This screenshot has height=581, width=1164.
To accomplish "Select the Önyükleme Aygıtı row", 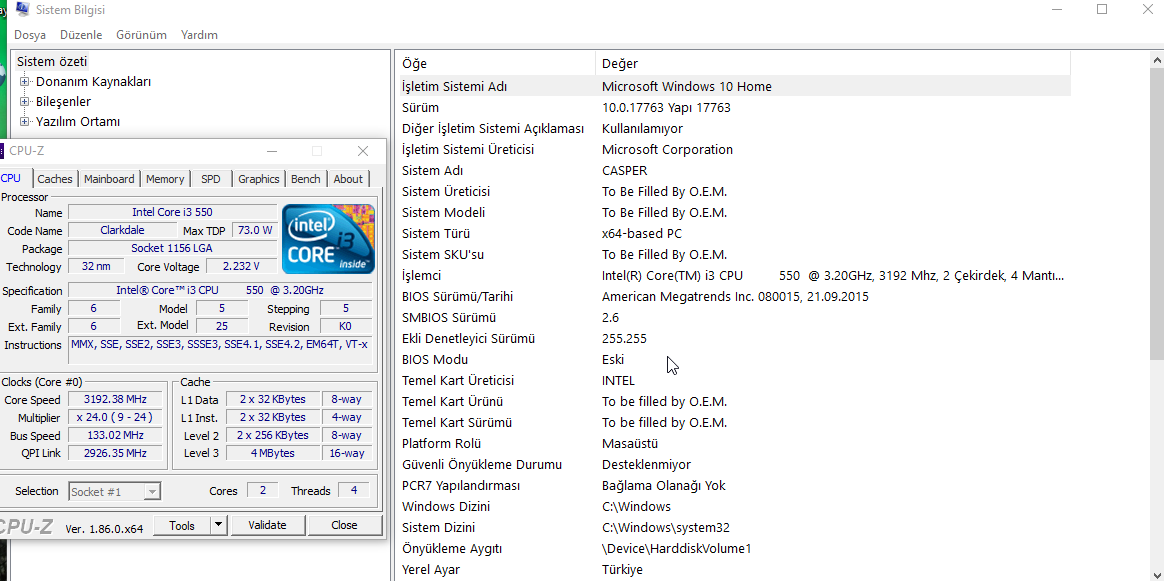I will click(735, 549).
